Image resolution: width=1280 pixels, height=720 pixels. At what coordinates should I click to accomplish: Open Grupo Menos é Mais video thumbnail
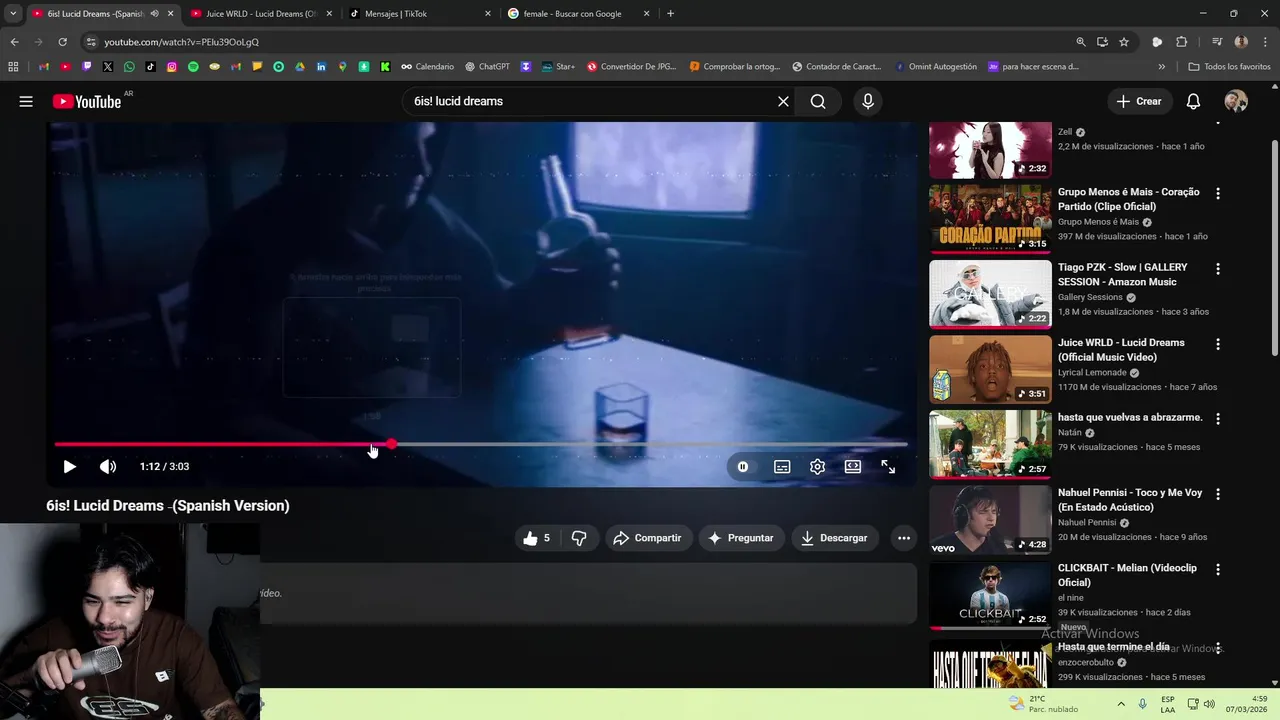coord(990,218)
